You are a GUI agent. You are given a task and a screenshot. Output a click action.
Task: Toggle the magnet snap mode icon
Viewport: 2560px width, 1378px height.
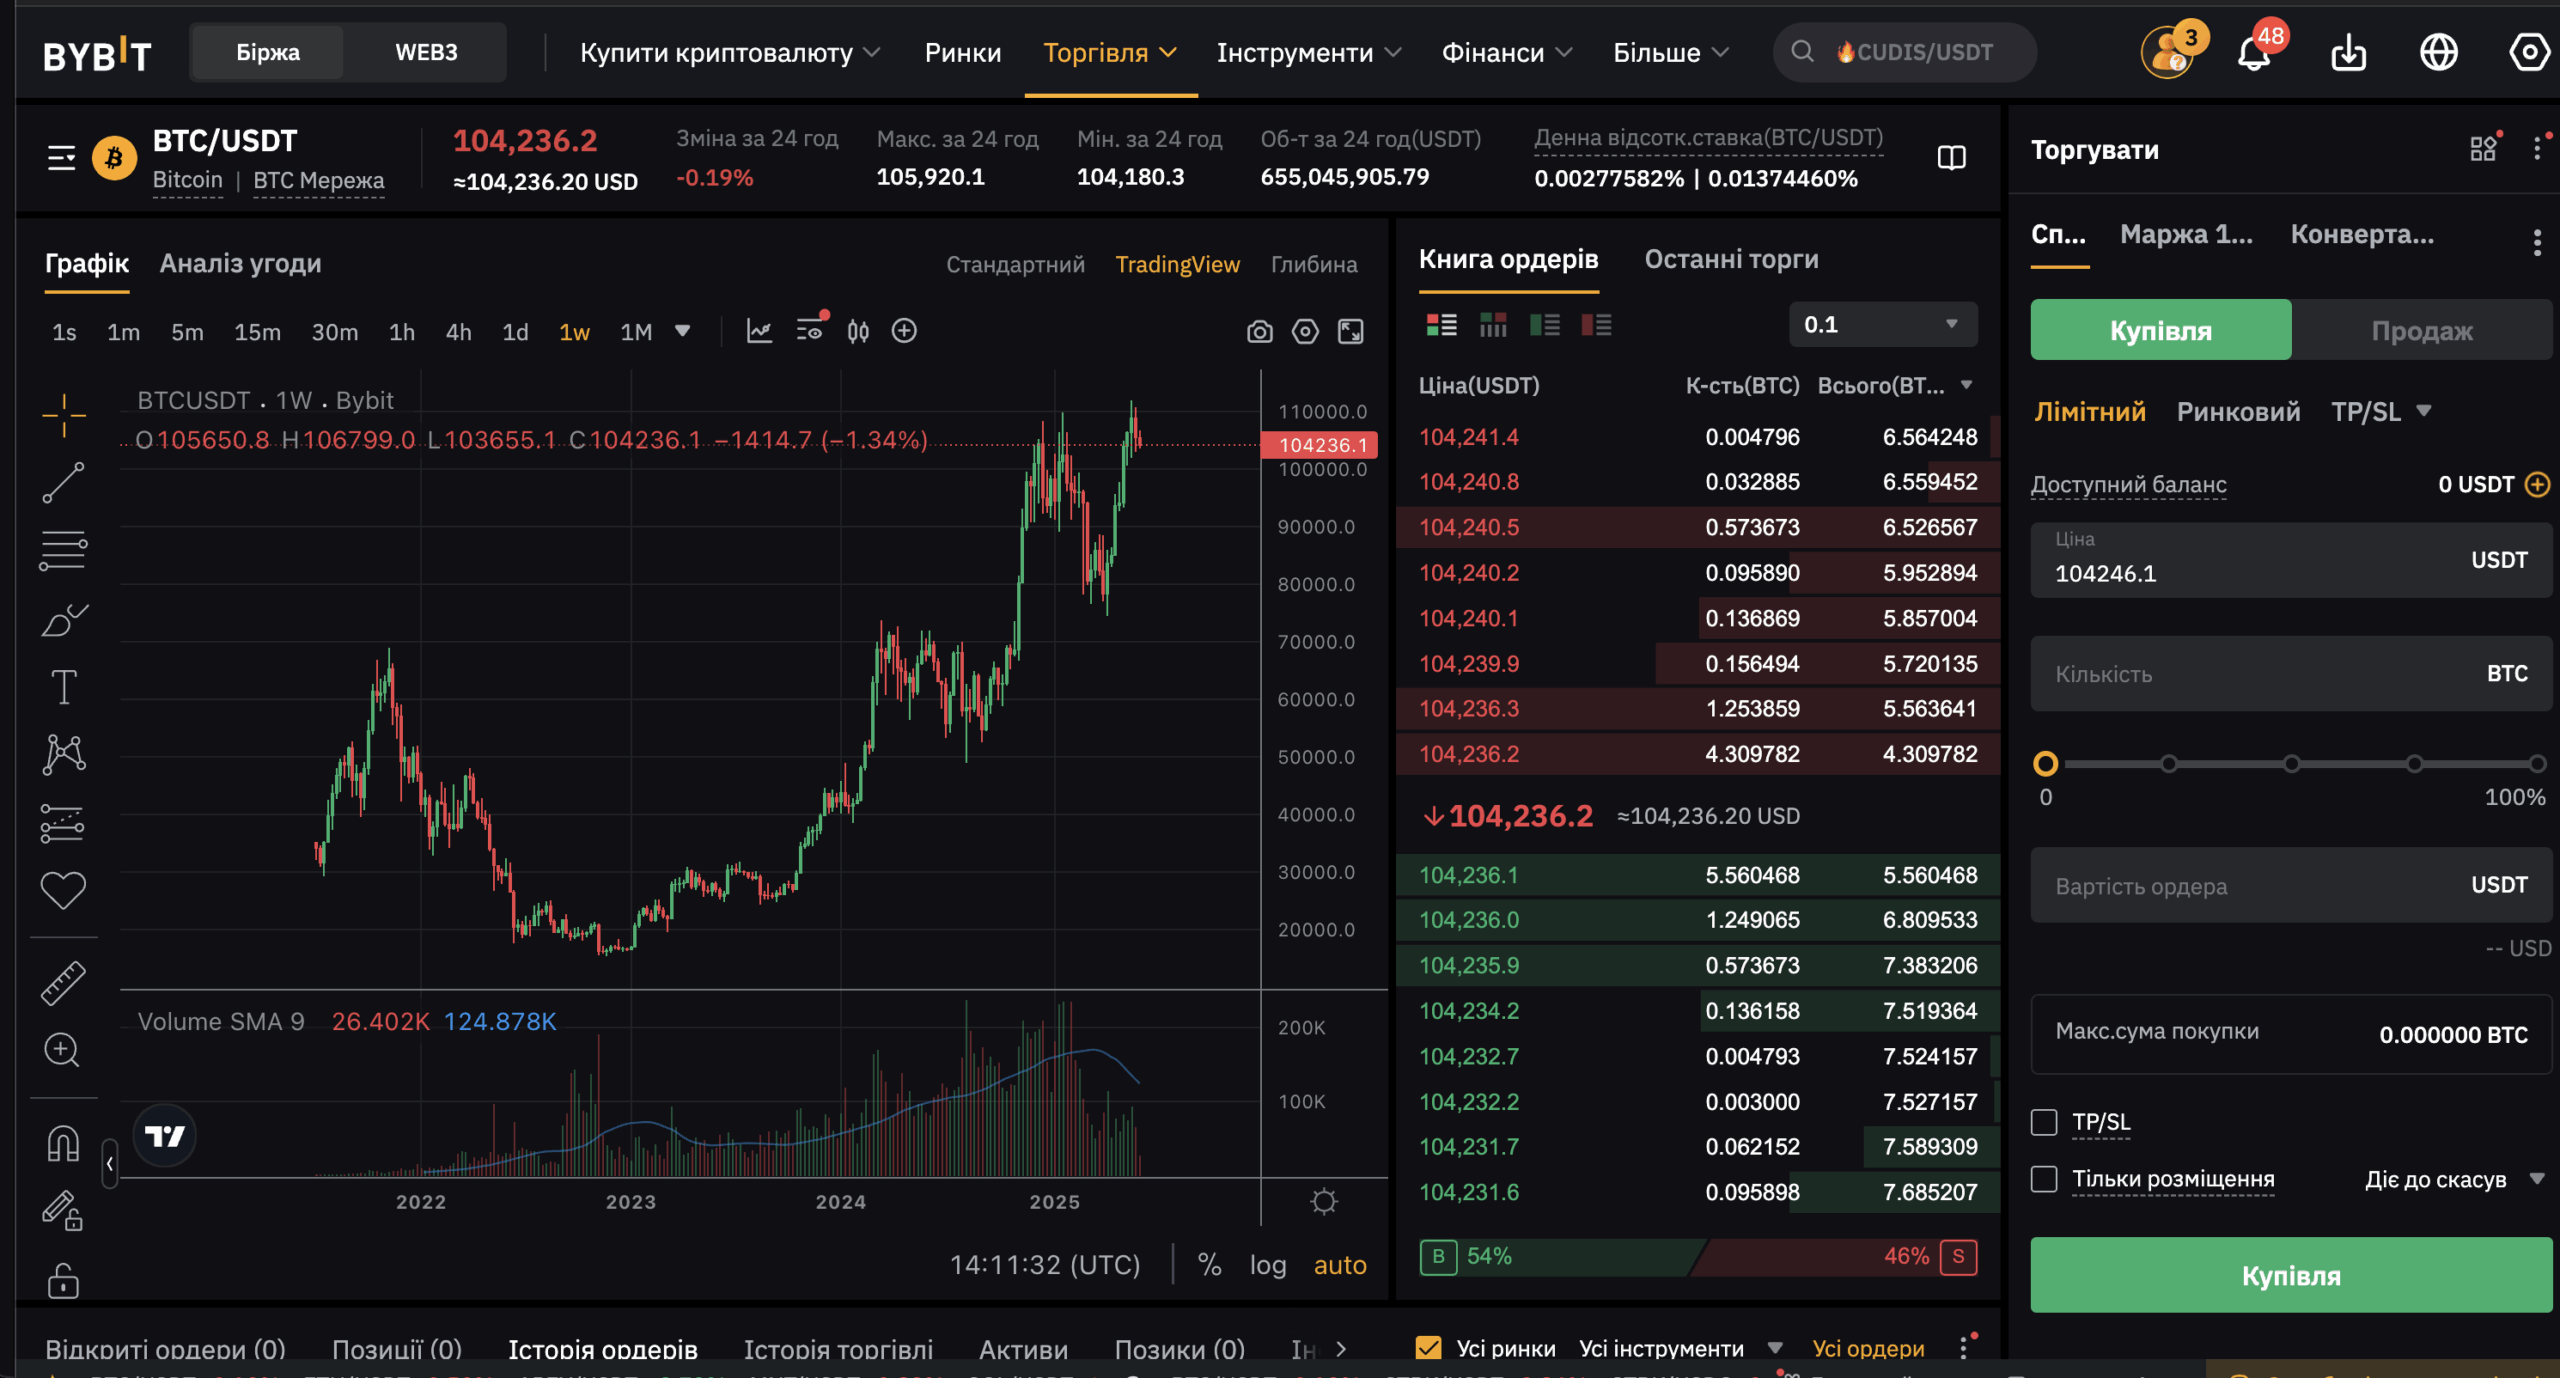coord(63,1143)
